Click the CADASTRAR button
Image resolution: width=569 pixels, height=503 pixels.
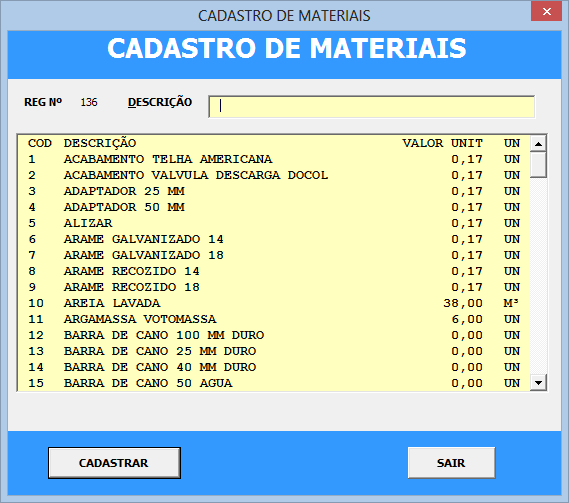point(114,463)
